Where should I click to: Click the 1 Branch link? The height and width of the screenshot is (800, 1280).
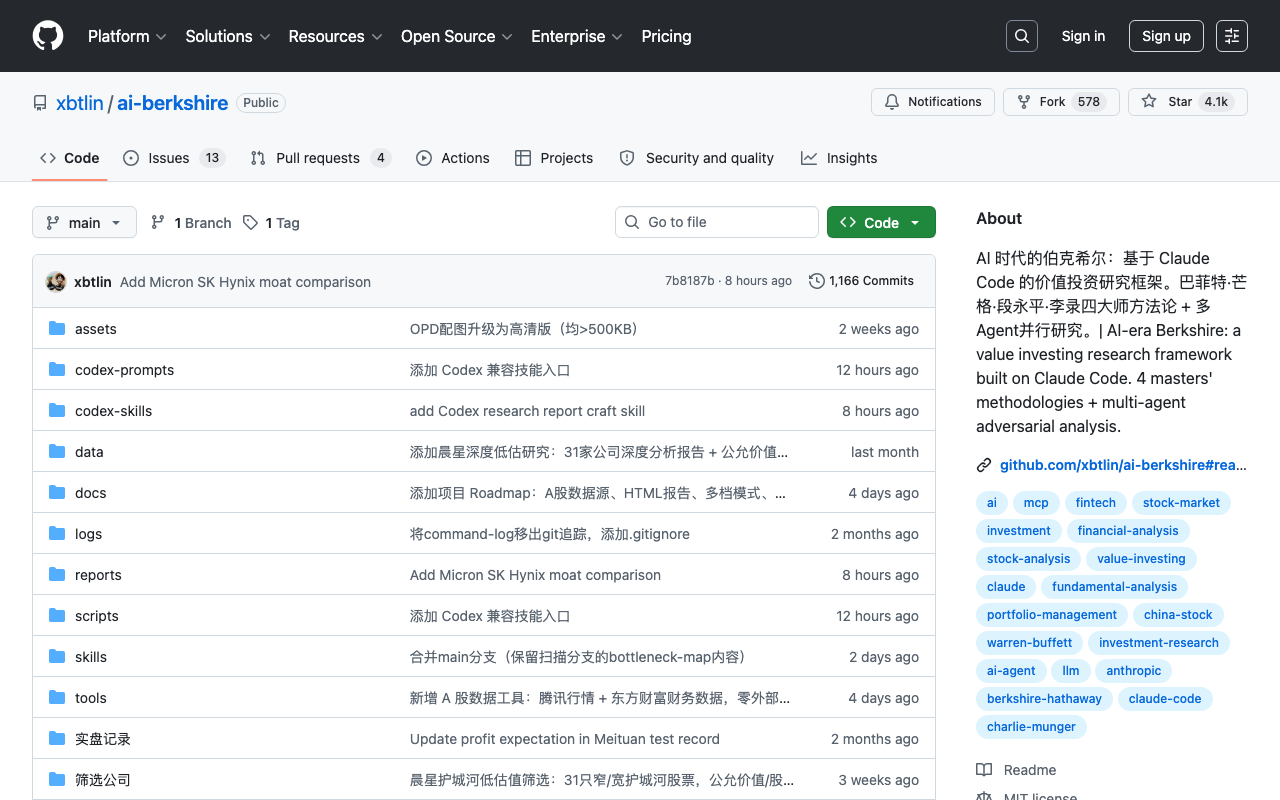coord(191,222)
